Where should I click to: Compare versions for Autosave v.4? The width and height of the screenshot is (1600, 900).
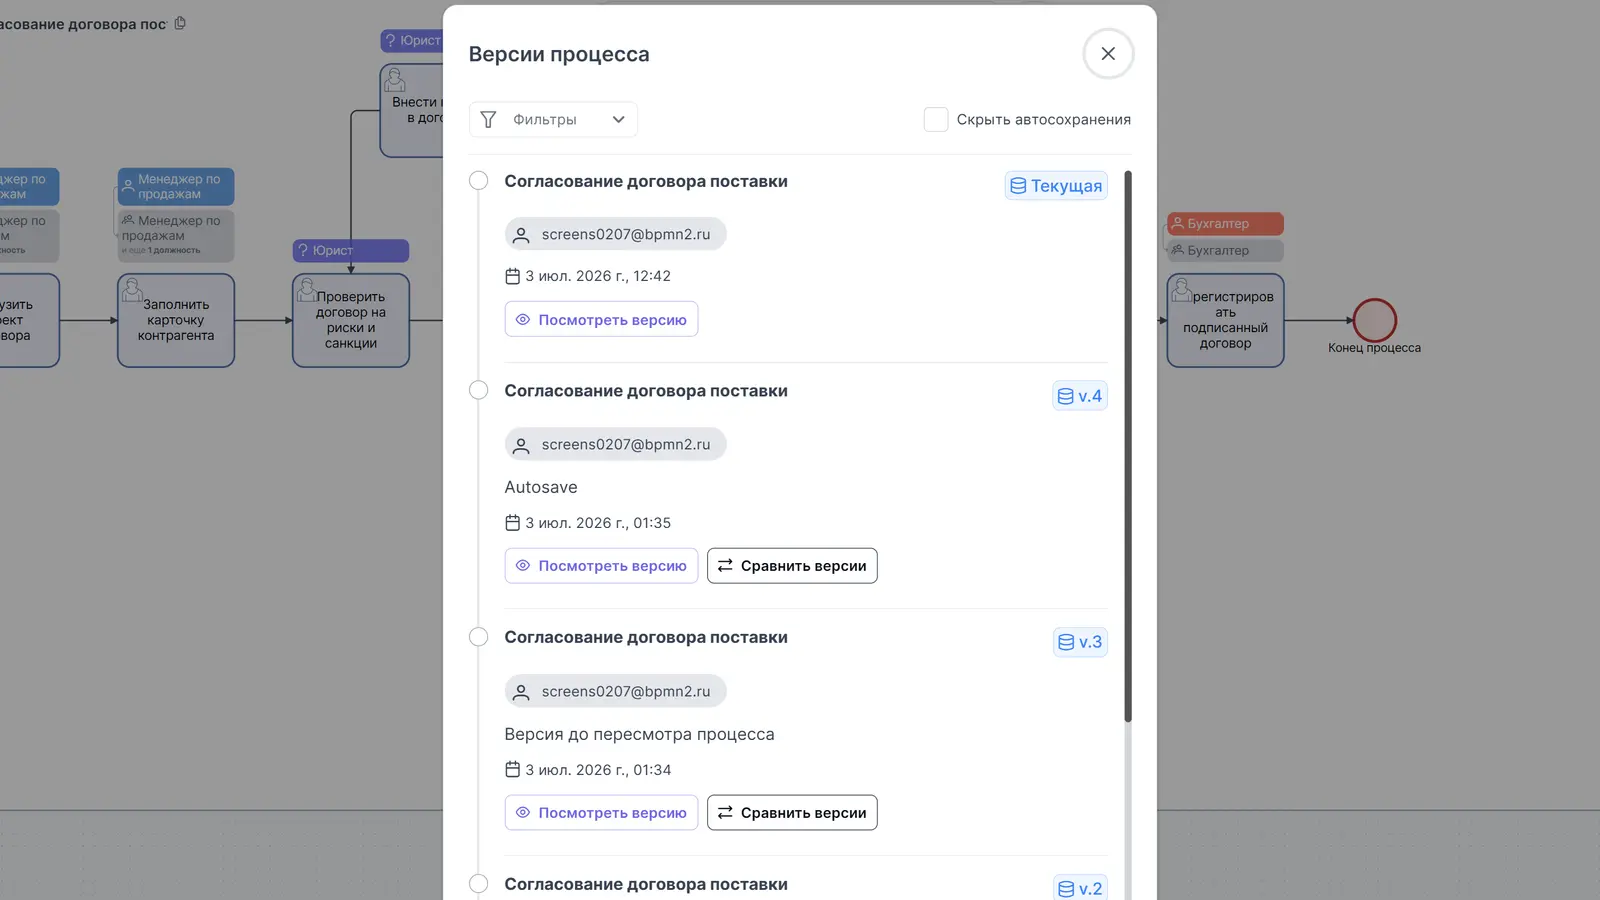tap(792, 565)
